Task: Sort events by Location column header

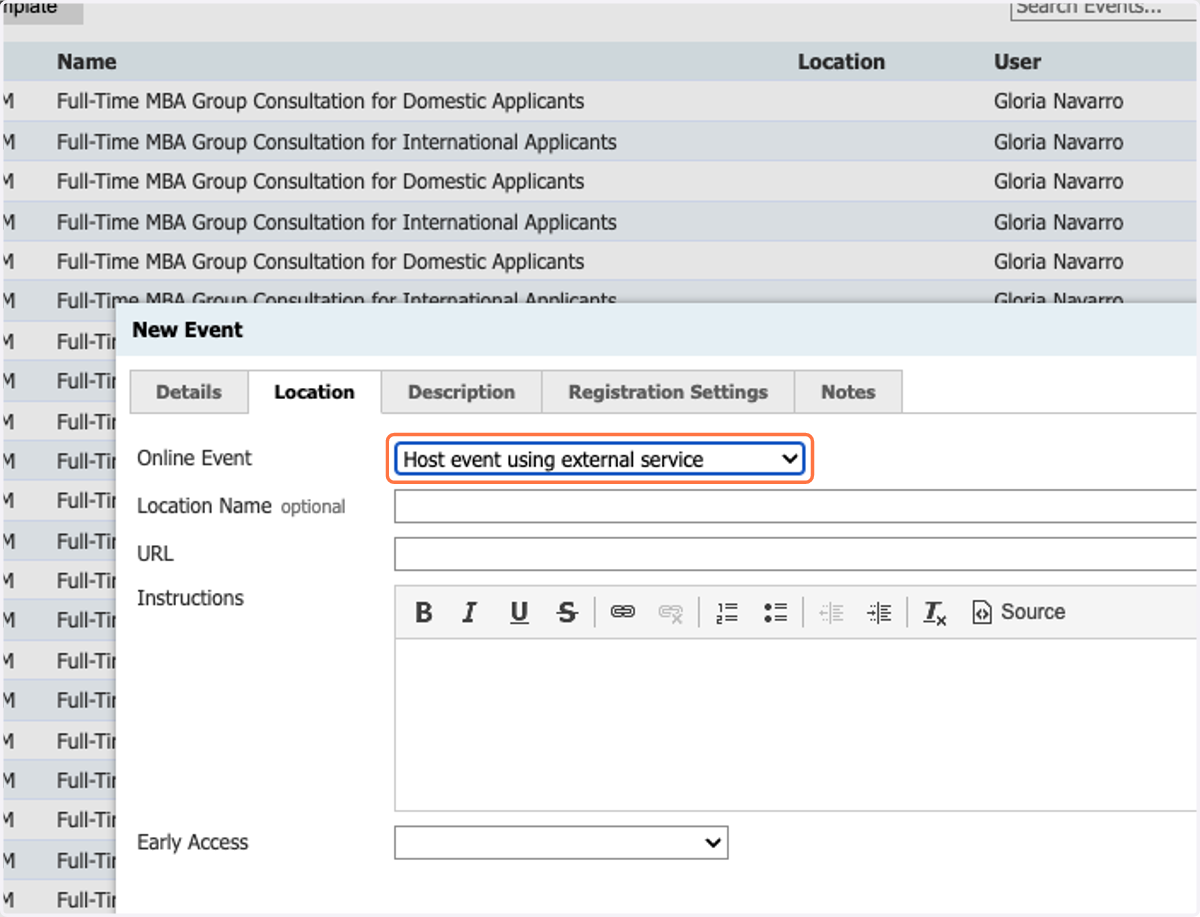Action: [x=841, y=62]
